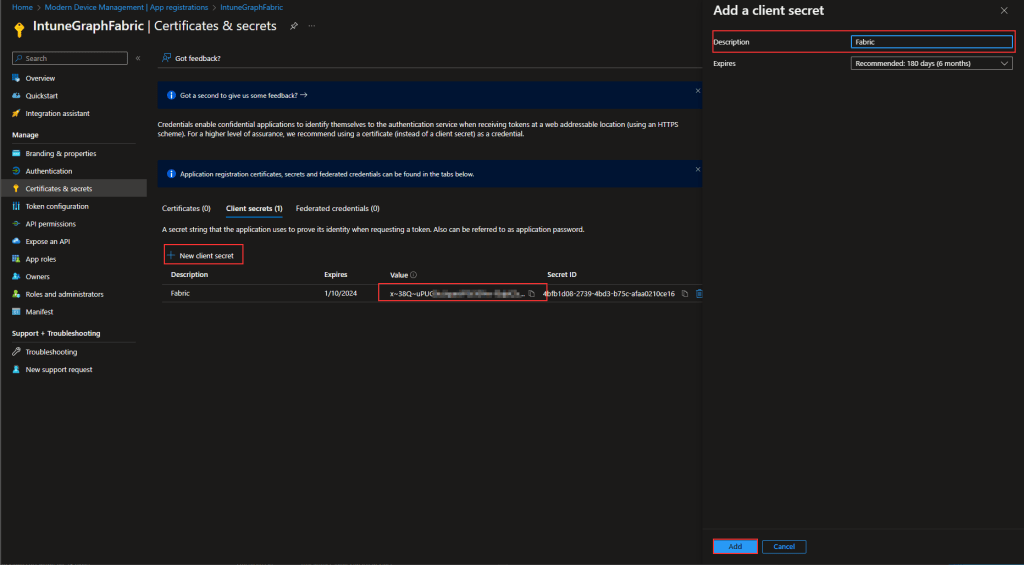The width and height of the screenshot is (1024, 565).
Task: Focus the sidebar Search box
Action: pos(70,58)
